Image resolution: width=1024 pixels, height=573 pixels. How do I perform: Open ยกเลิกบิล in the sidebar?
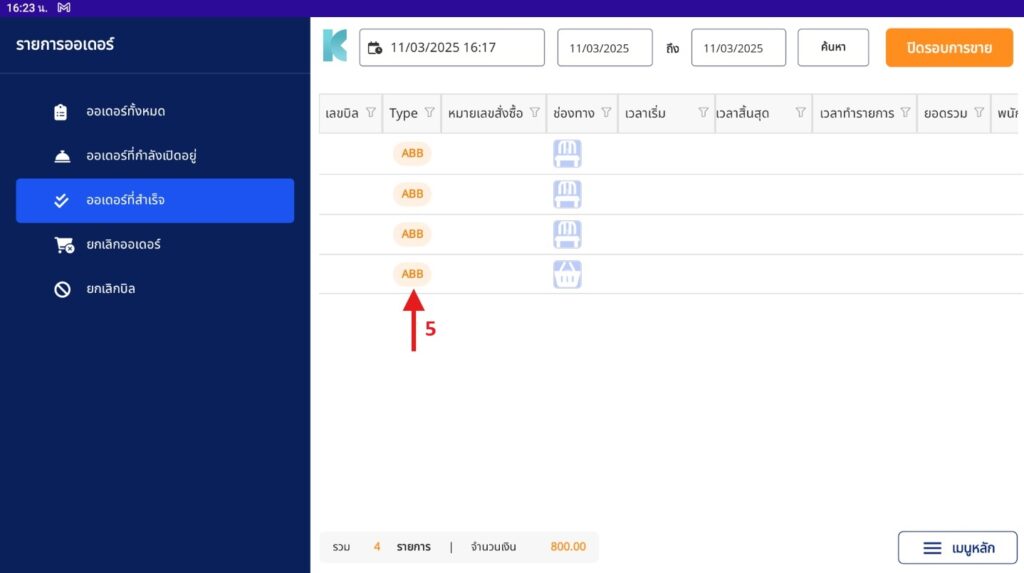point(110,289)
